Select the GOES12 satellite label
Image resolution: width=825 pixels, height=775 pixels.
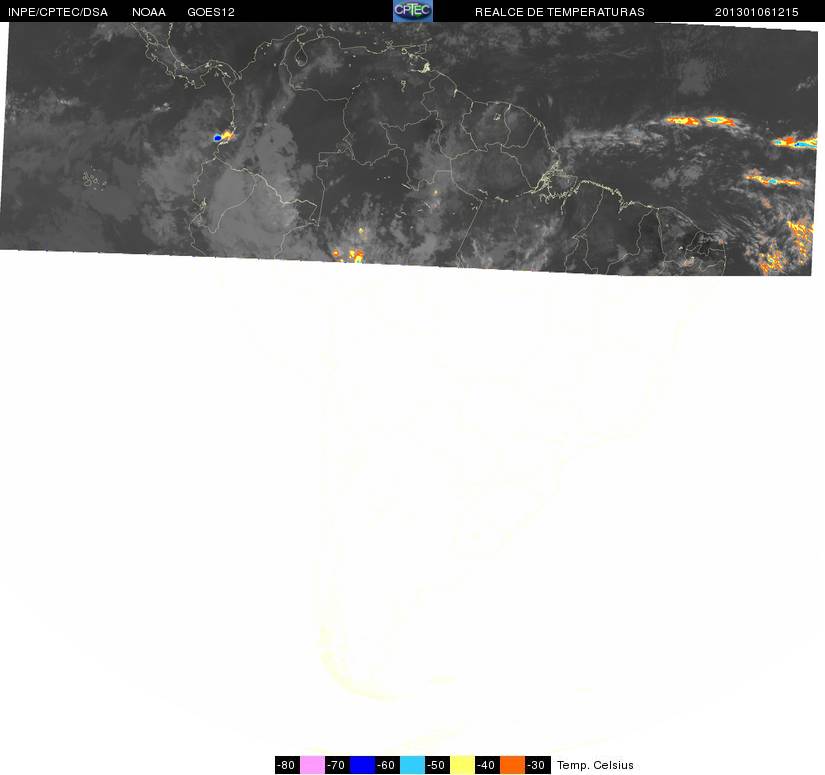tap(211, 12)
